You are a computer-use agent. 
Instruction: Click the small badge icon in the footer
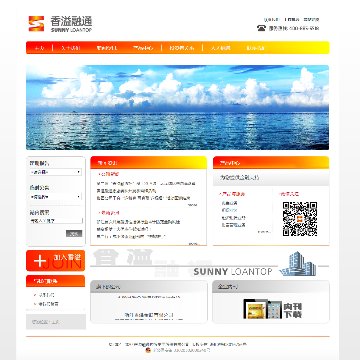tap(149, 350)
